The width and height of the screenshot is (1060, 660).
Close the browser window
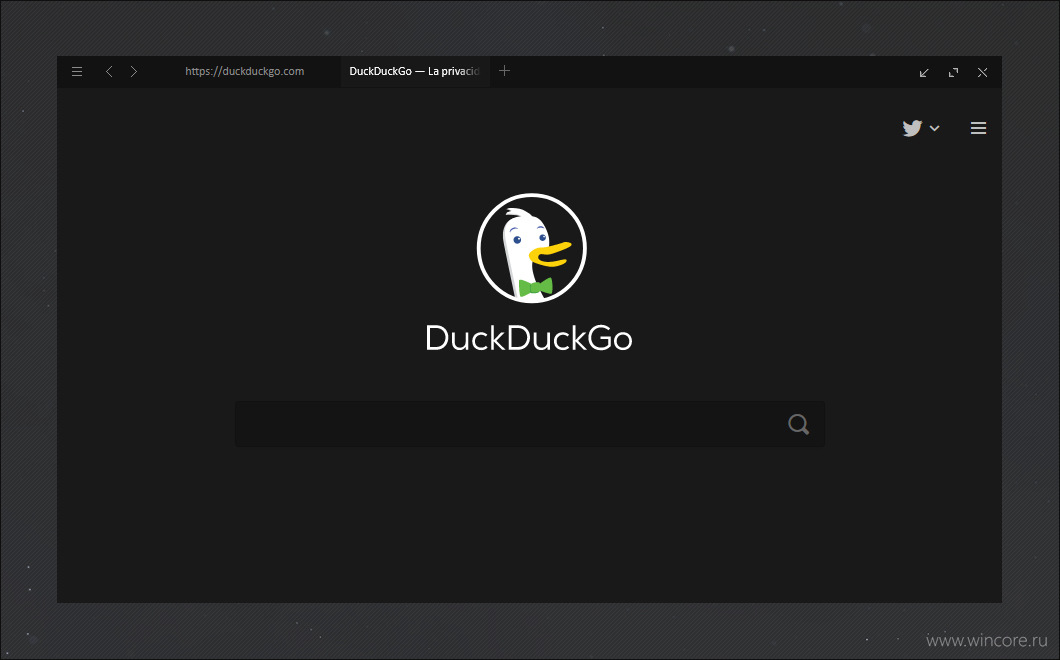point(982,72)
